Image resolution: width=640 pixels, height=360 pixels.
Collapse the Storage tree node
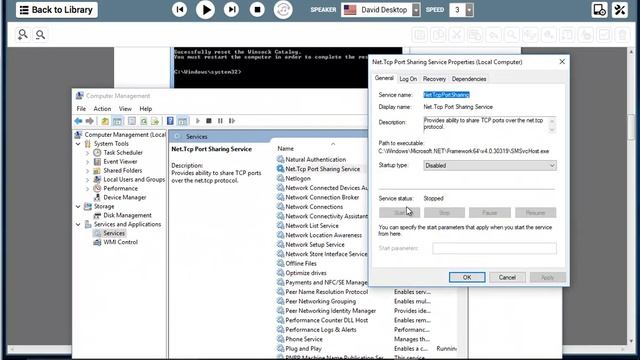[x=78, y=207]
